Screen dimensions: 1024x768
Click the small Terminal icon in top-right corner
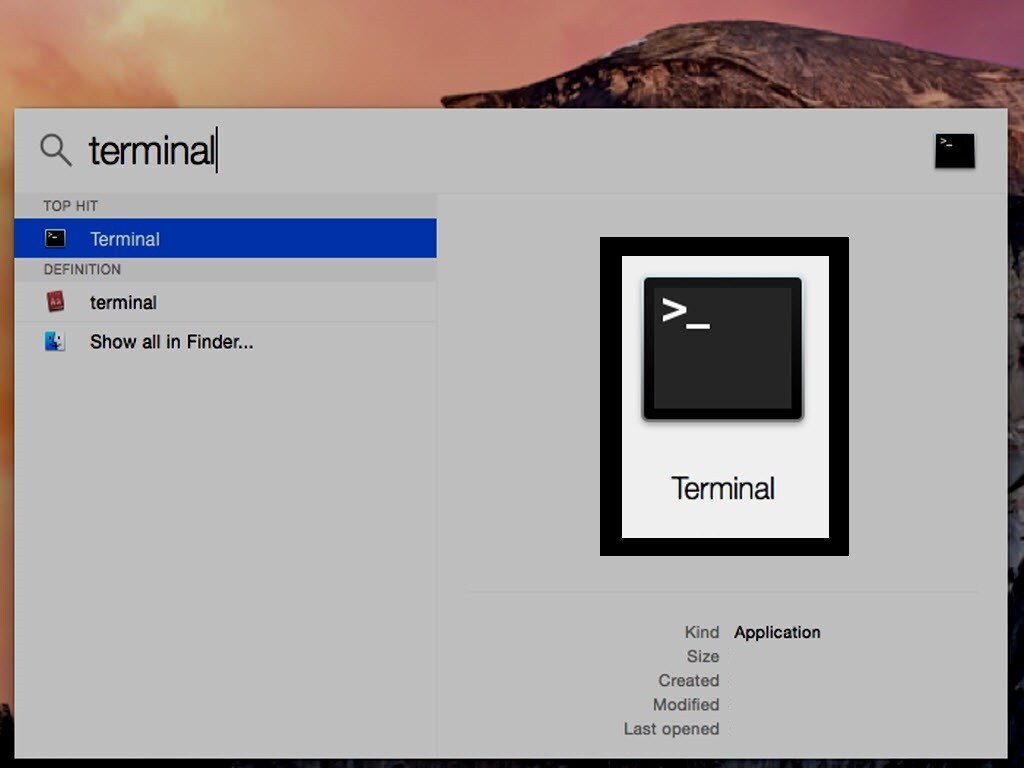coord(954,150)
